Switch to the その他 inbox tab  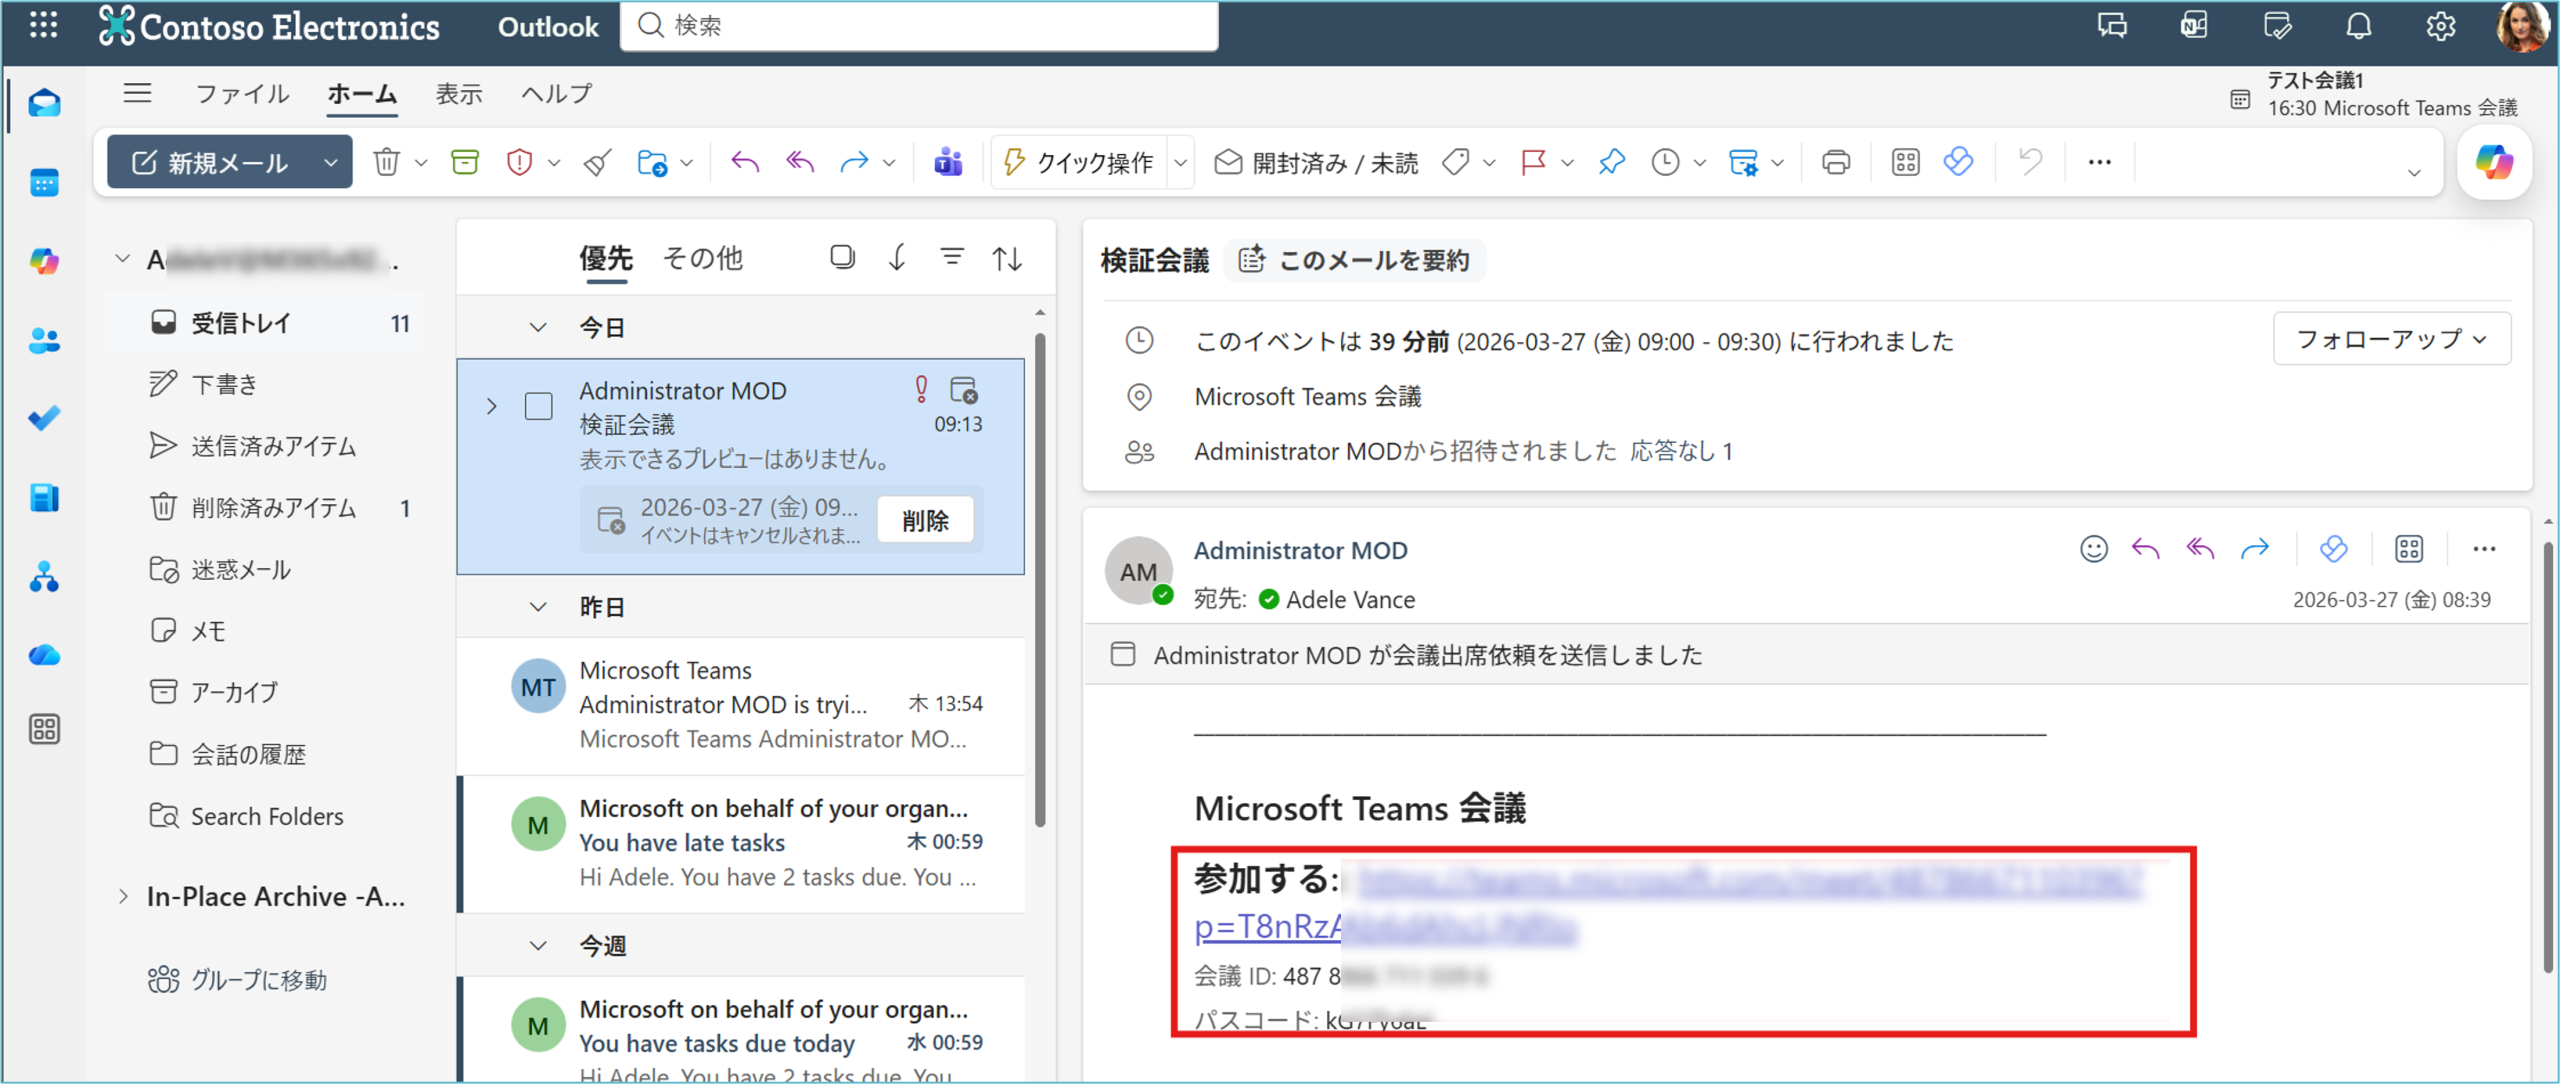(702, 258)
